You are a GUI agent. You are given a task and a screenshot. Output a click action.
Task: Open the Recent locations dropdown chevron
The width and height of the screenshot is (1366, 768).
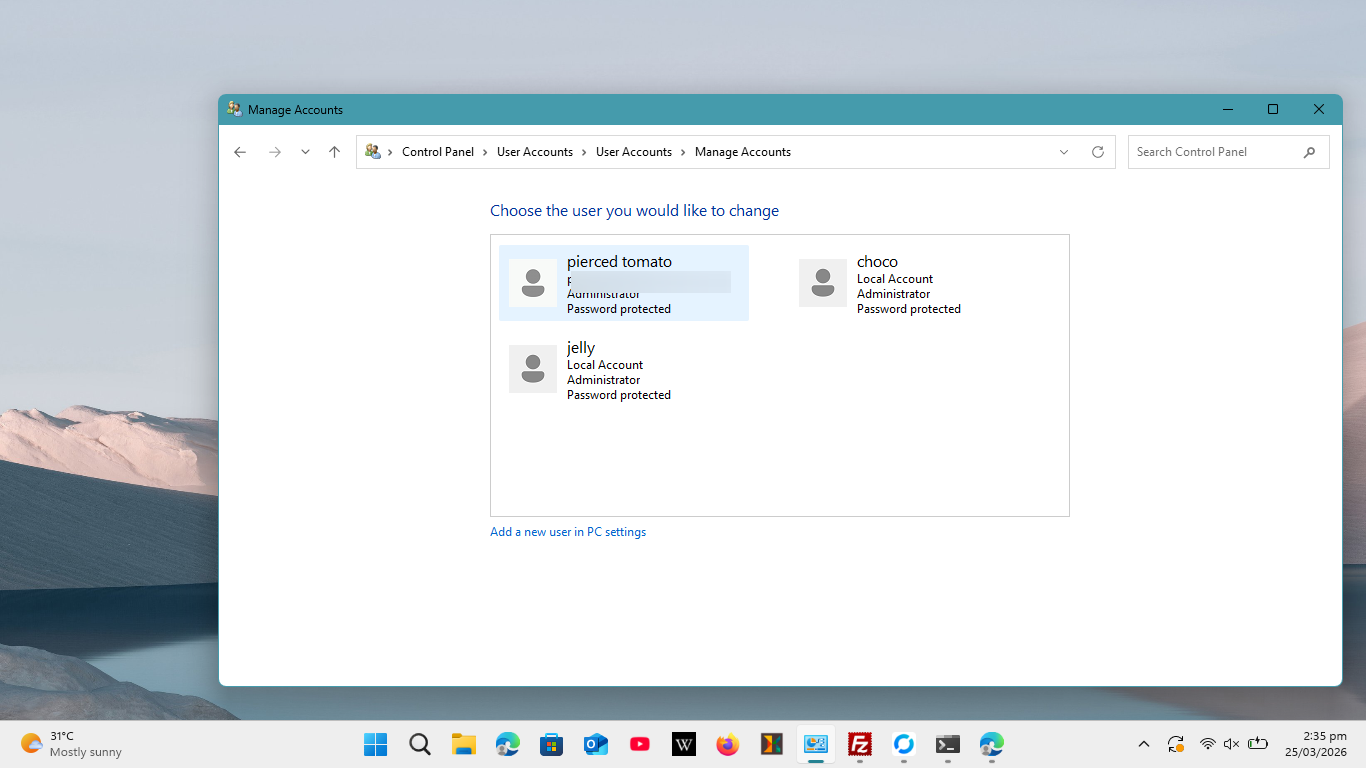point(305,152)
